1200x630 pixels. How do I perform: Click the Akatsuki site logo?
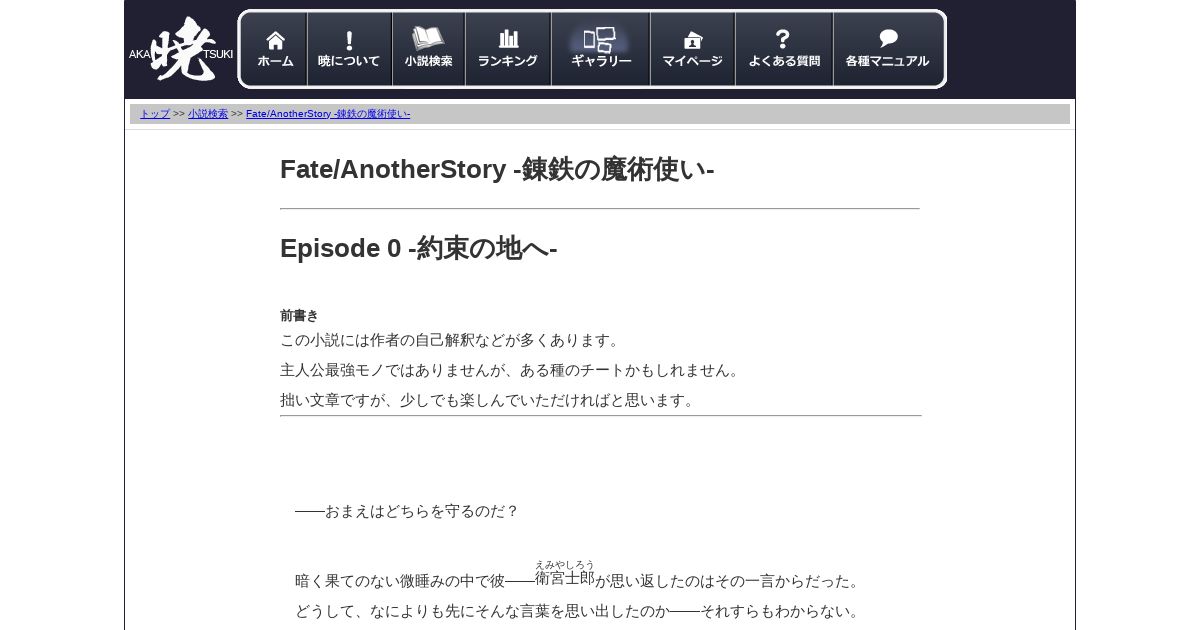181,50
